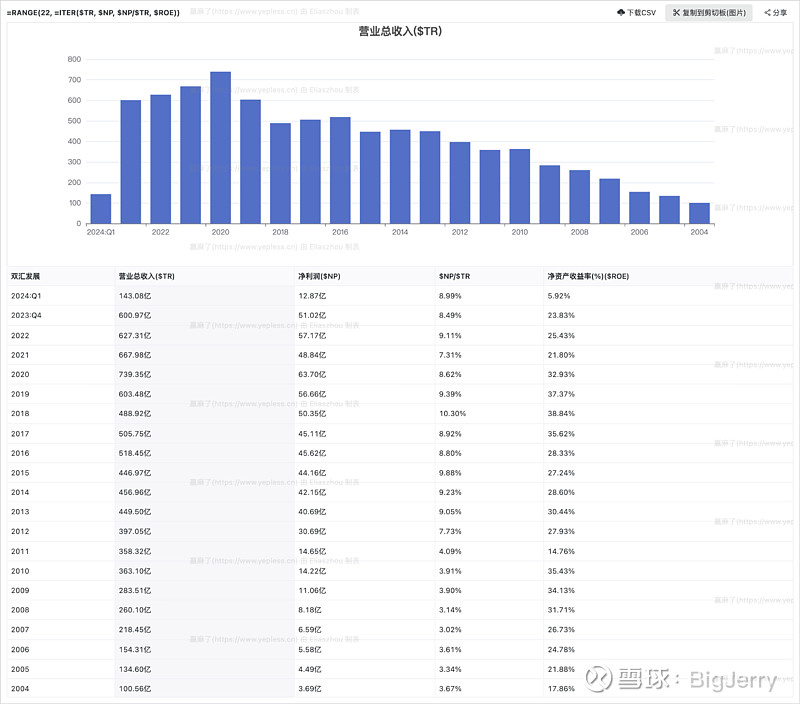Click x-axis label 2014
Image resolution: width=800 pixels, height=704 pixels.
(399, 232)
